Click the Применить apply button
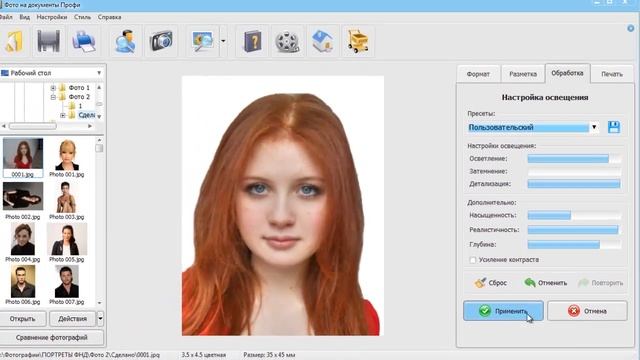The image size is (640, 360). (503, 311)
